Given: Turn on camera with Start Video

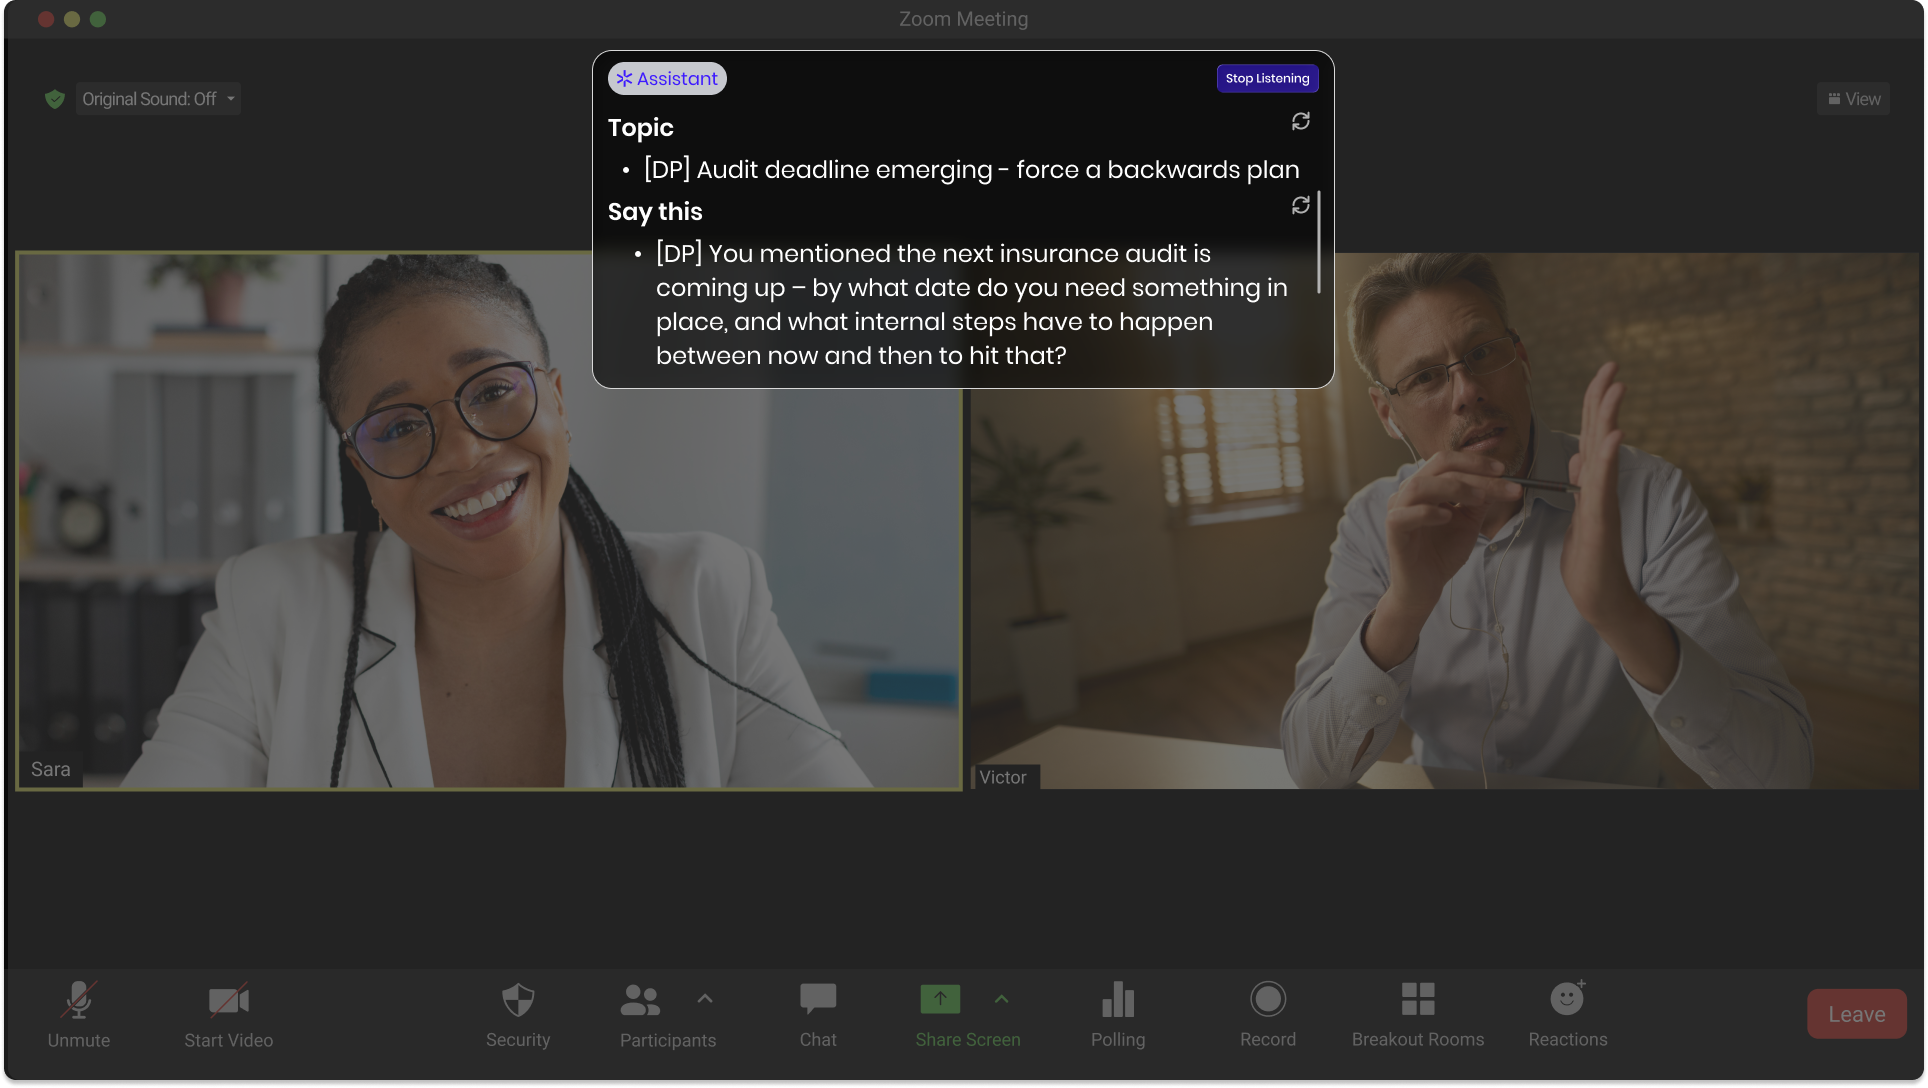Looking at the screenshot, I should point(228,1000).
